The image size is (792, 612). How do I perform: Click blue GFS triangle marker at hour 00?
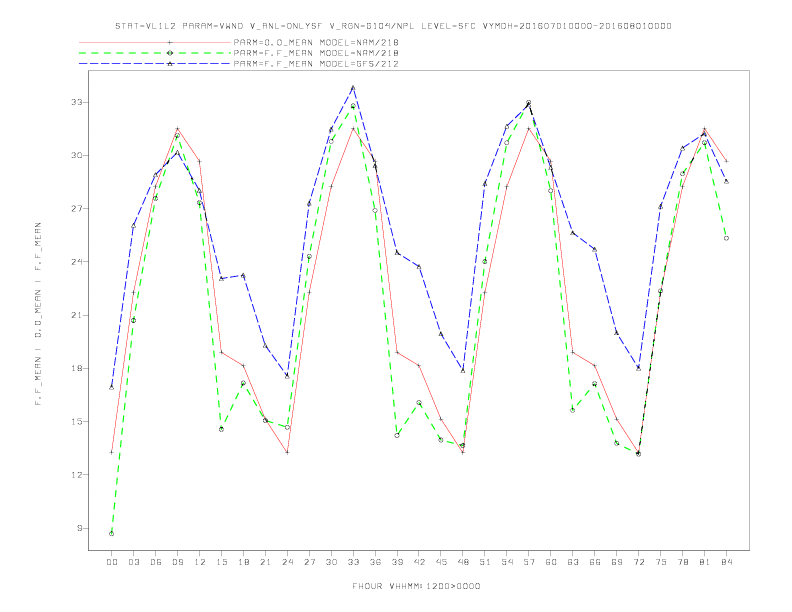[x=112, y=387]
